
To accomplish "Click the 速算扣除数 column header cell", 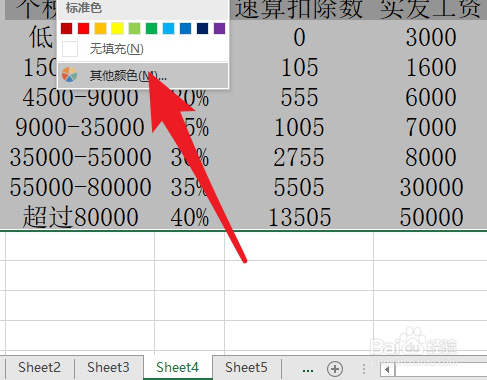I will [299, 9].
